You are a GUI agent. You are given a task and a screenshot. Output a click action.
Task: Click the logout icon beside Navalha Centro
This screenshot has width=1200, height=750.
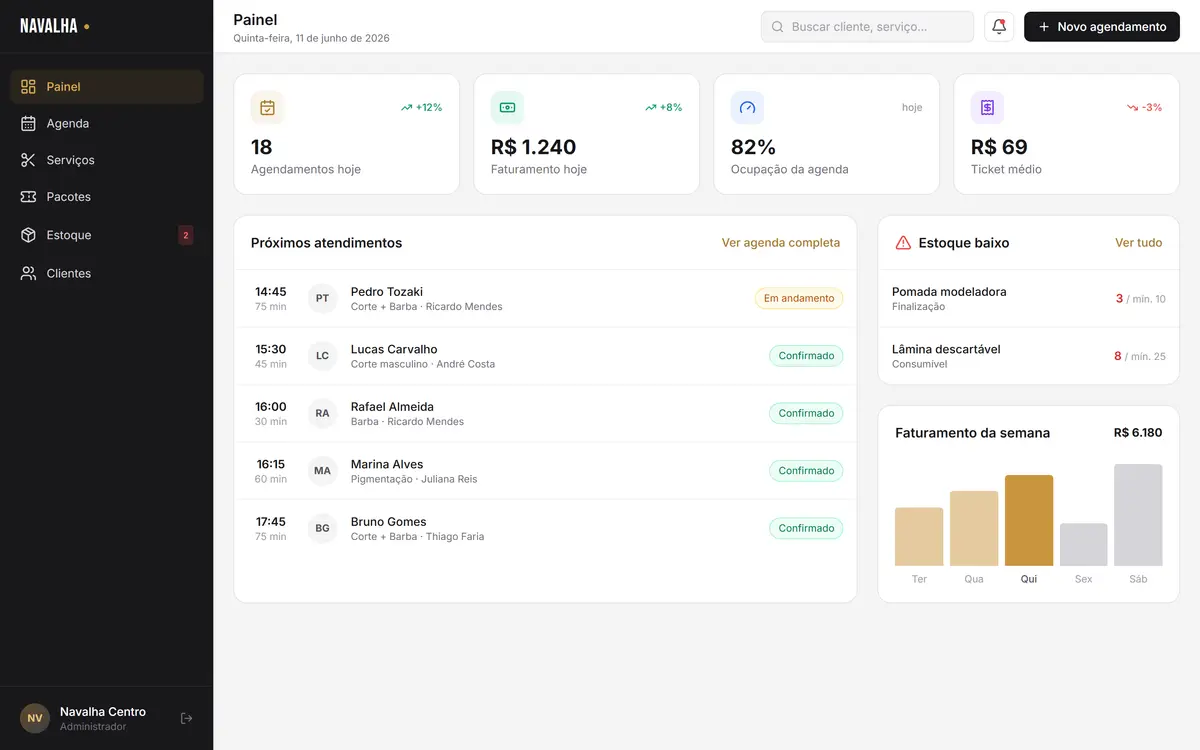[x=186, y=718]
